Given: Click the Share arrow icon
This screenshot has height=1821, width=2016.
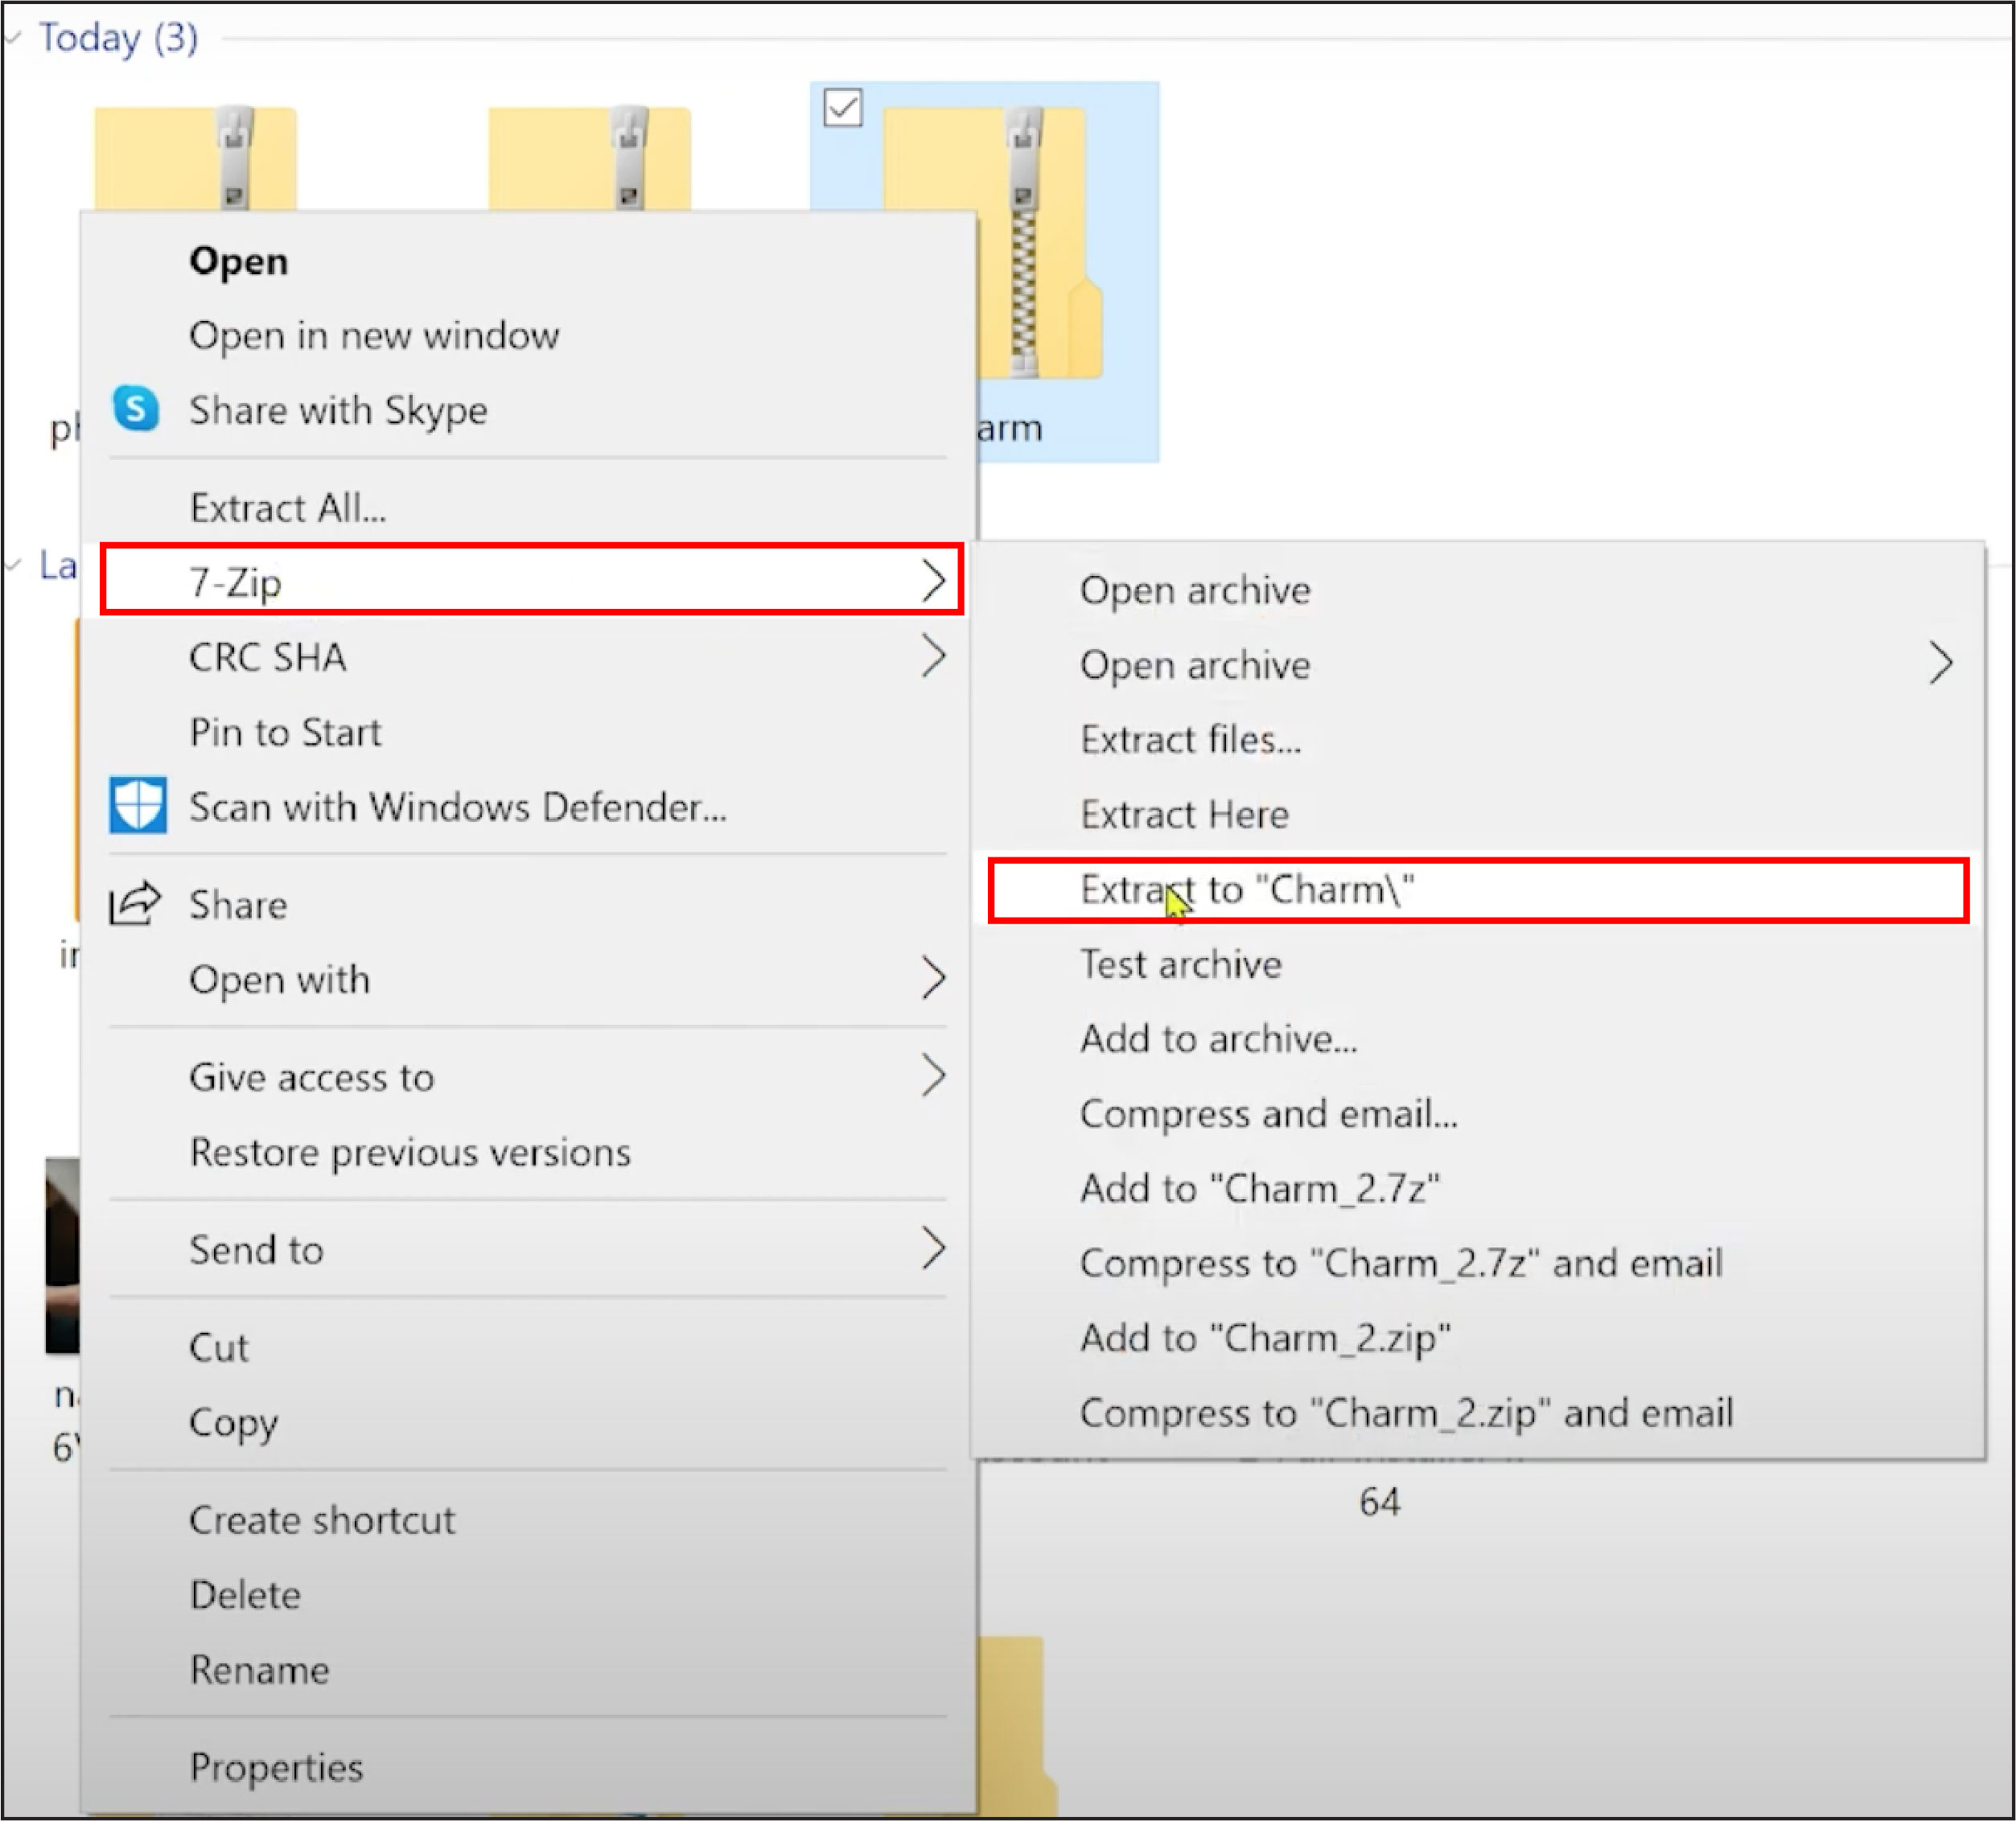Looking at the screenshot, I should [135, 903].
